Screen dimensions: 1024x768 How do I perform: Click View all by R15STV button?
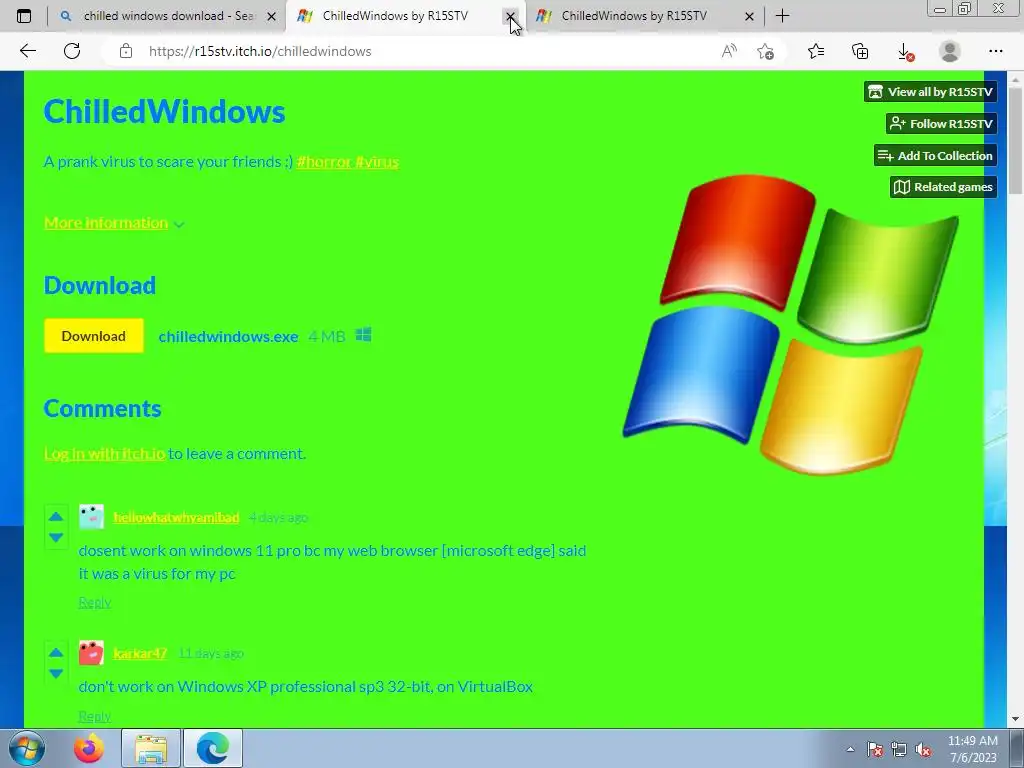click(931, 91)
